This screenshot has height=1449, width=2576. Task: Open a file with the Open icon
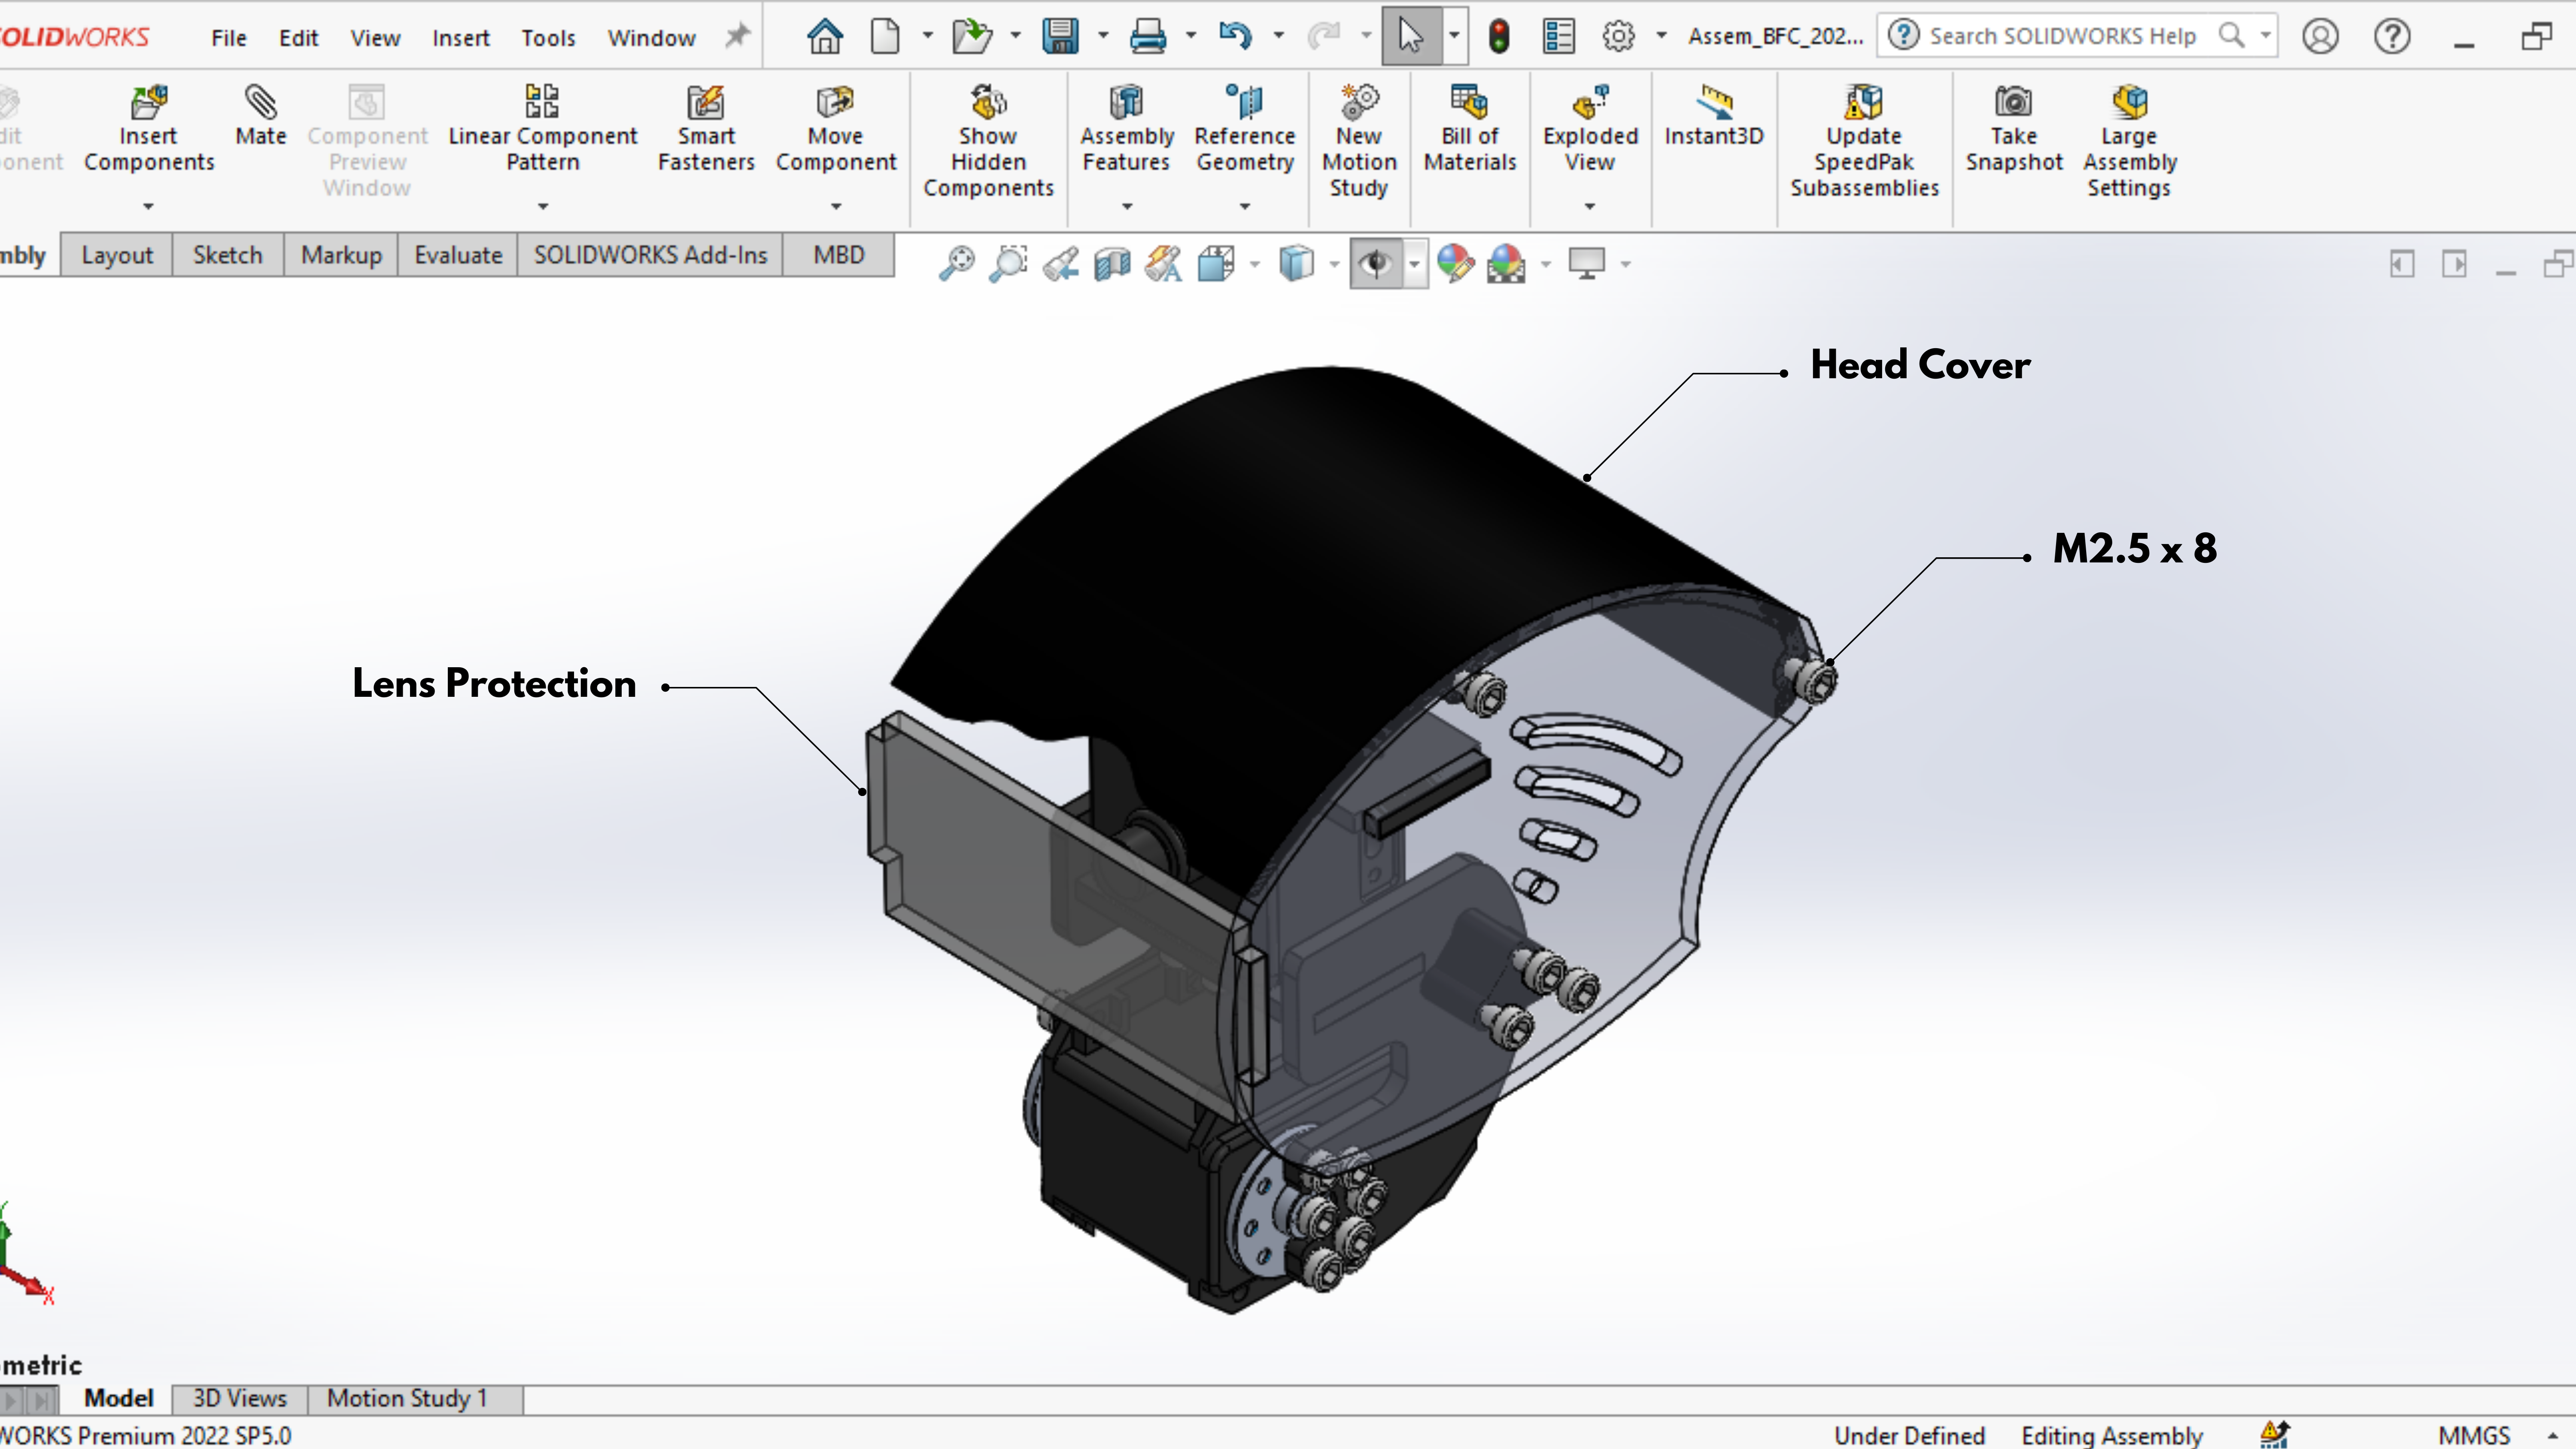point(971,37)
